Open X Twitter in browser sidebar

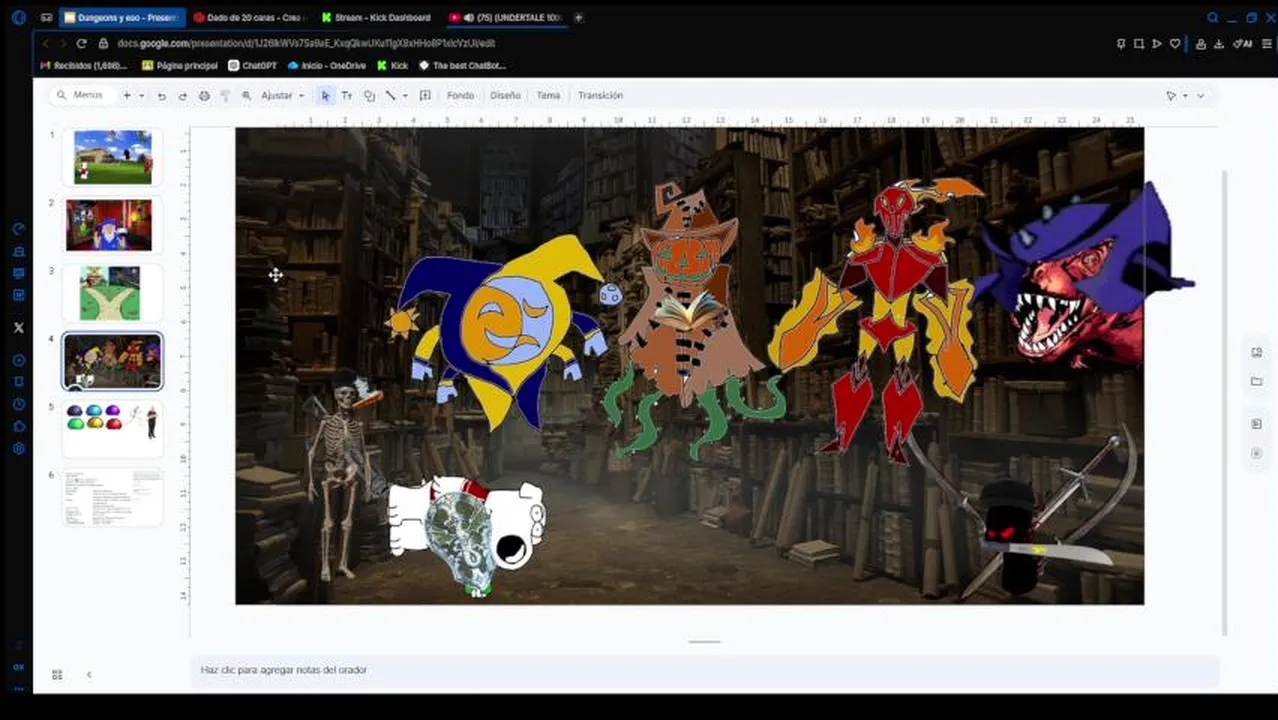pyautogui.click(x=18, y=327)
